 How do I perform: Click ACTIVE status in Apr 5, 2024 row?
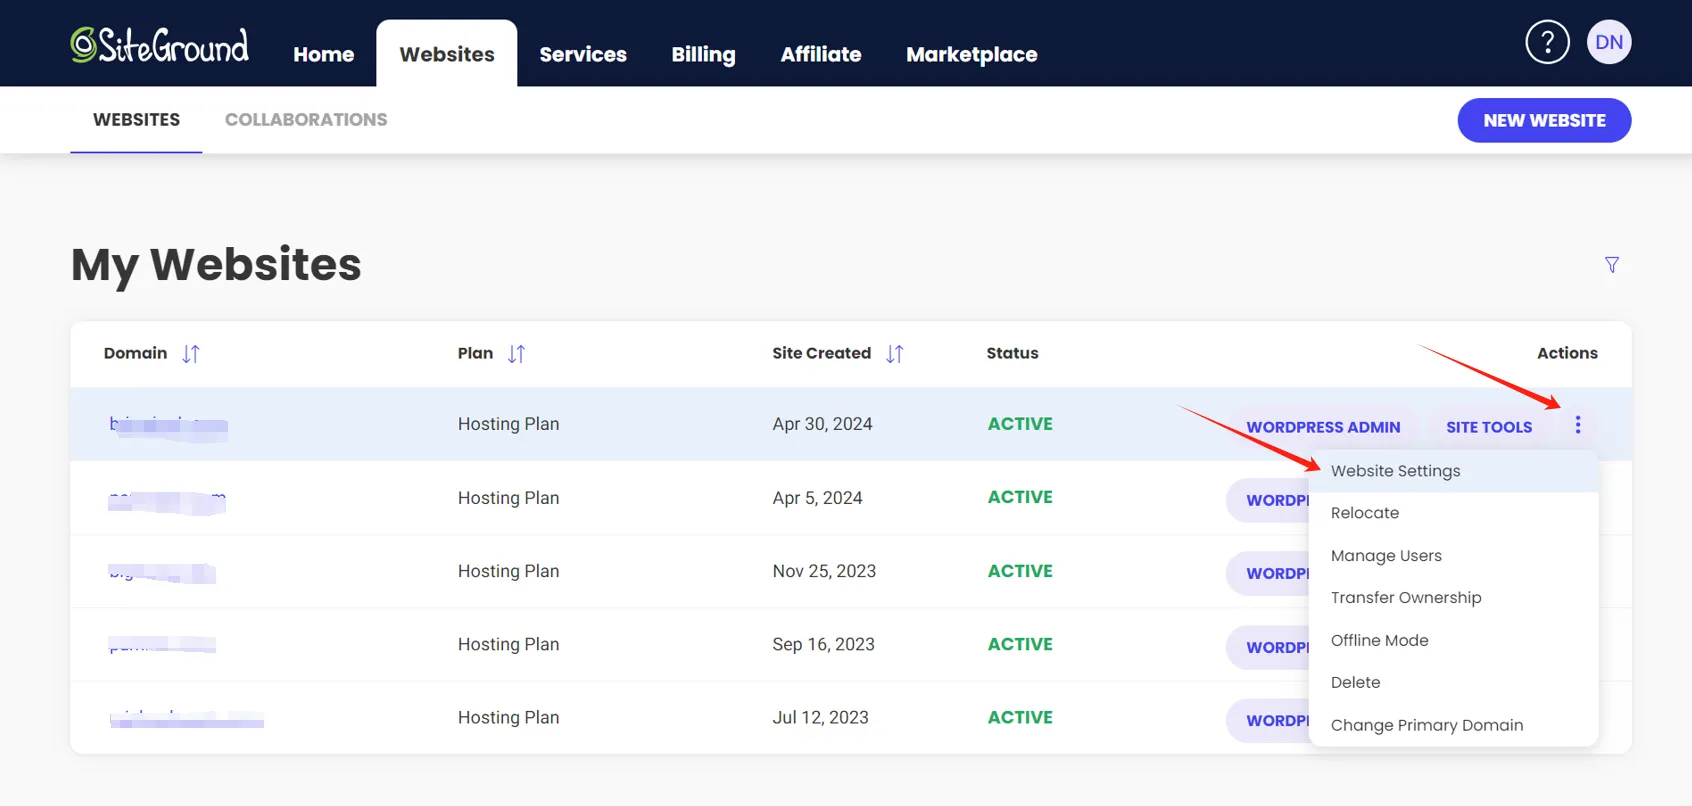click(x=1020, y=497)
